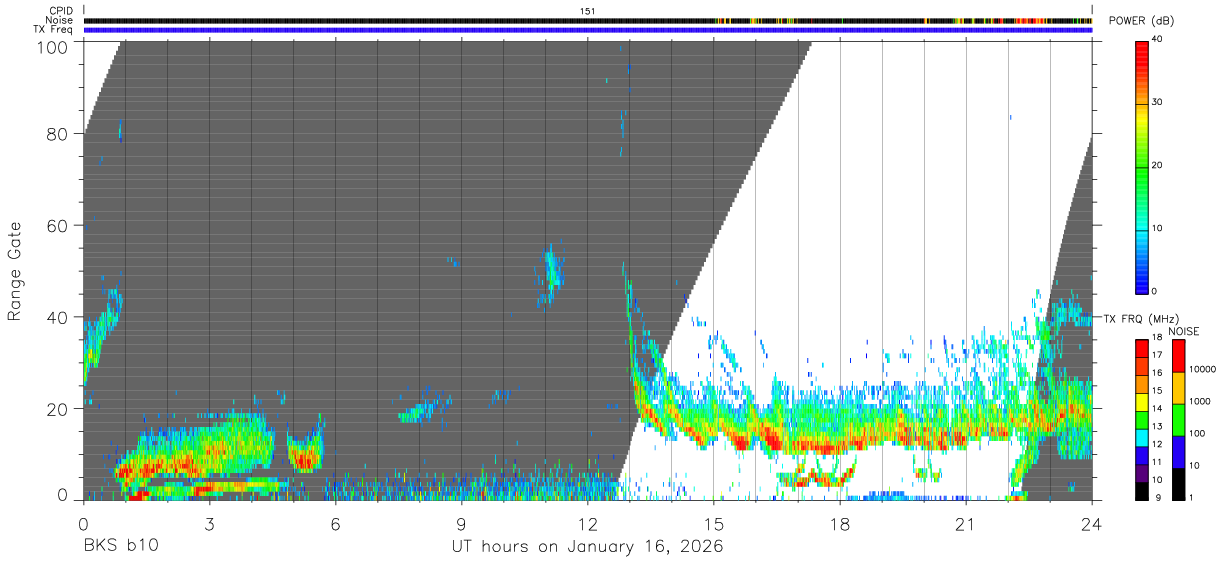Click noise legend value 1000
This screenshot has width=1228, height=567.
pyautogui.click(x=1199, y=402)
